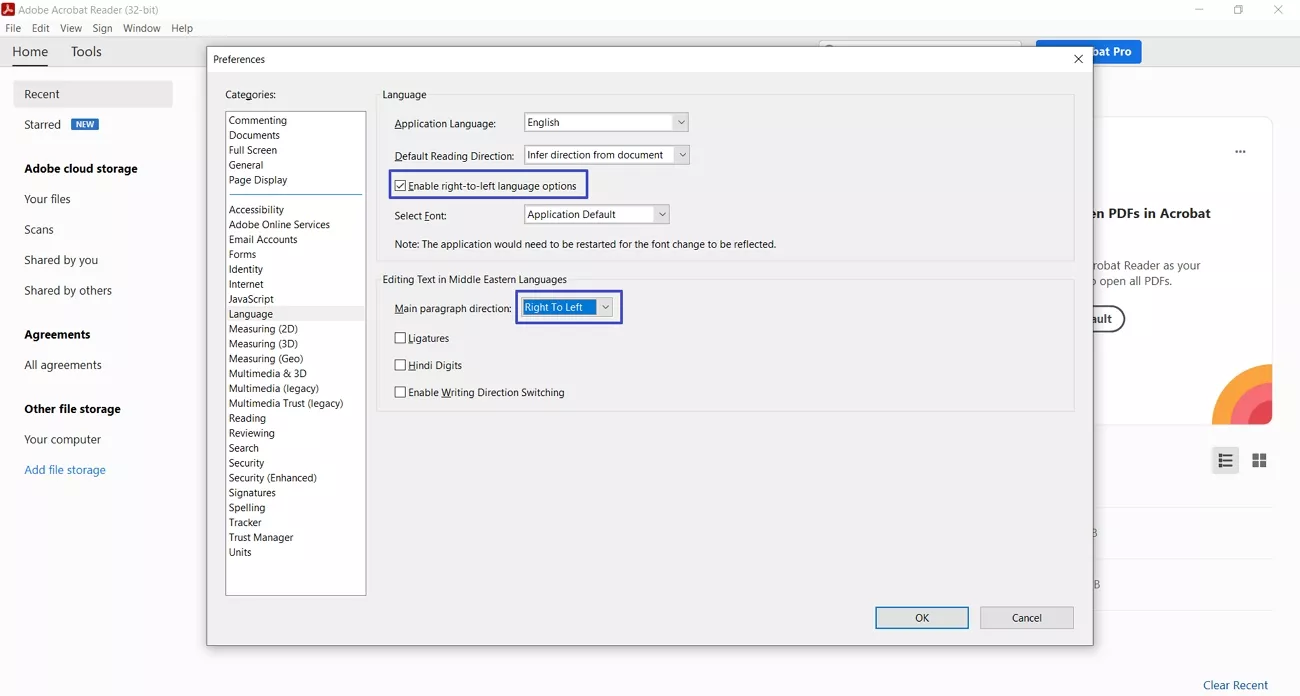Click the Adobe Acrobat title bar icon
The width and height of the screenshot is (1300, 696).
(x=9, y=9)
